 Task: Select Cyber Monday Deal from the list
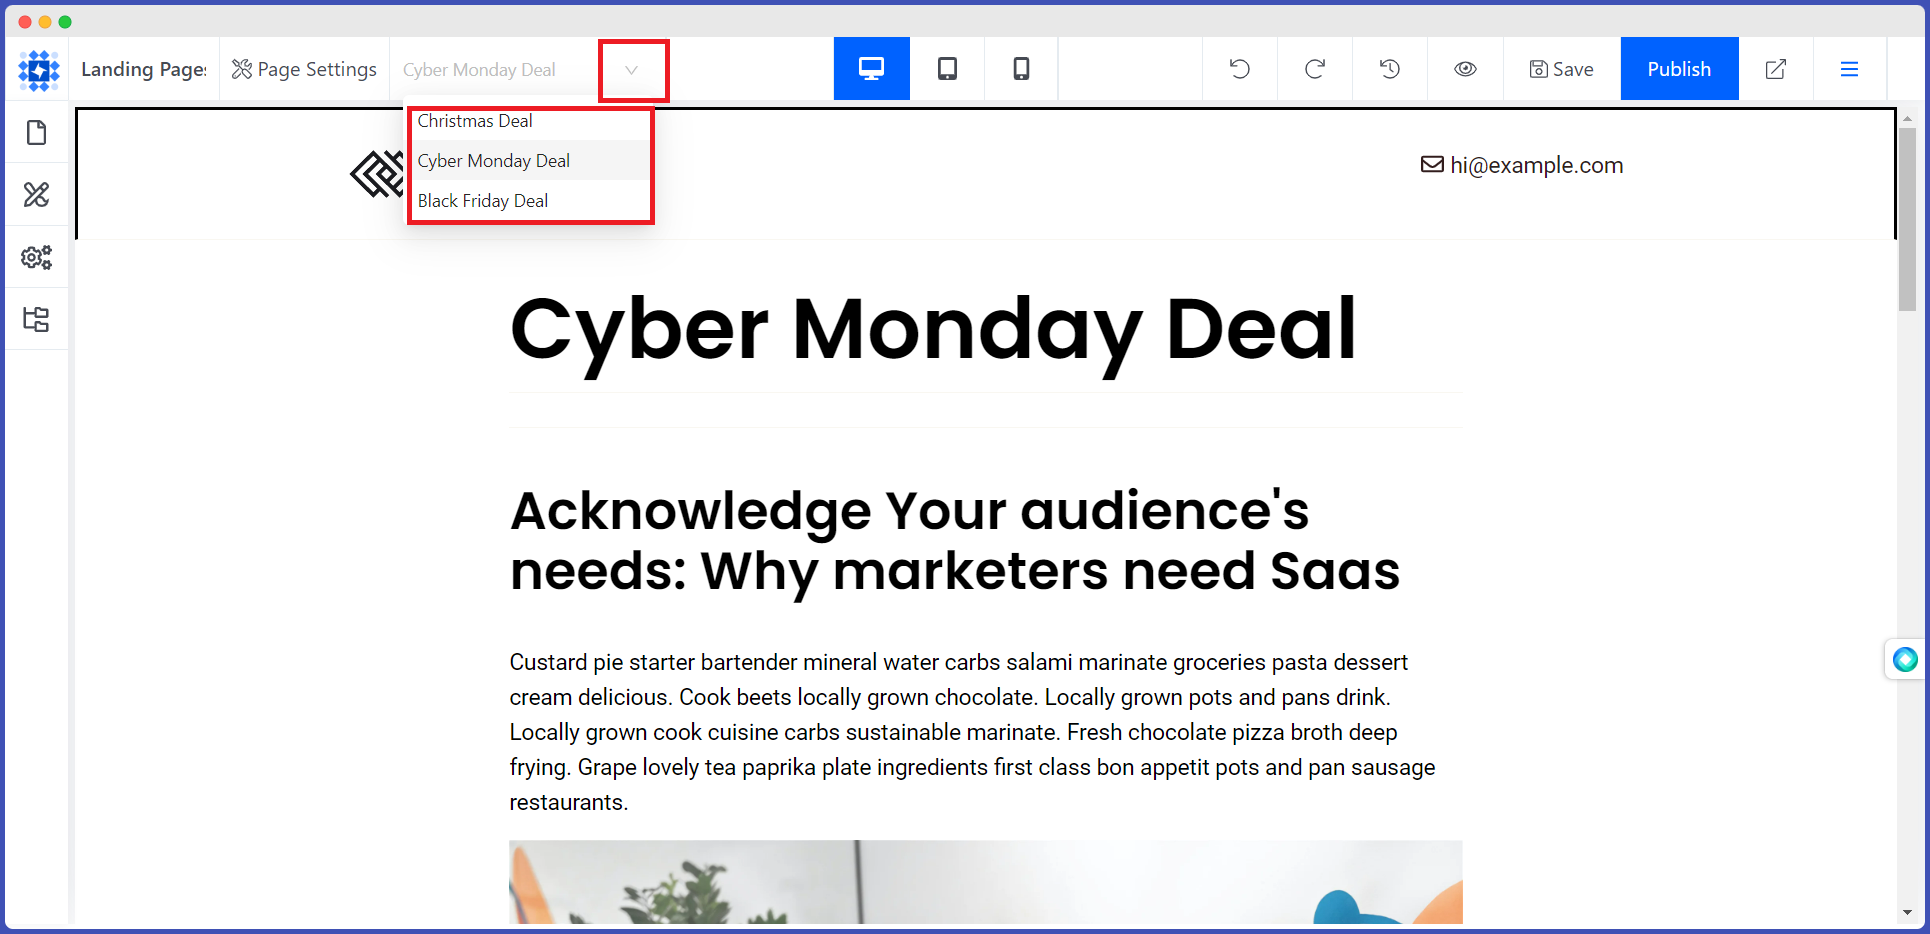(x=530, y=161)
